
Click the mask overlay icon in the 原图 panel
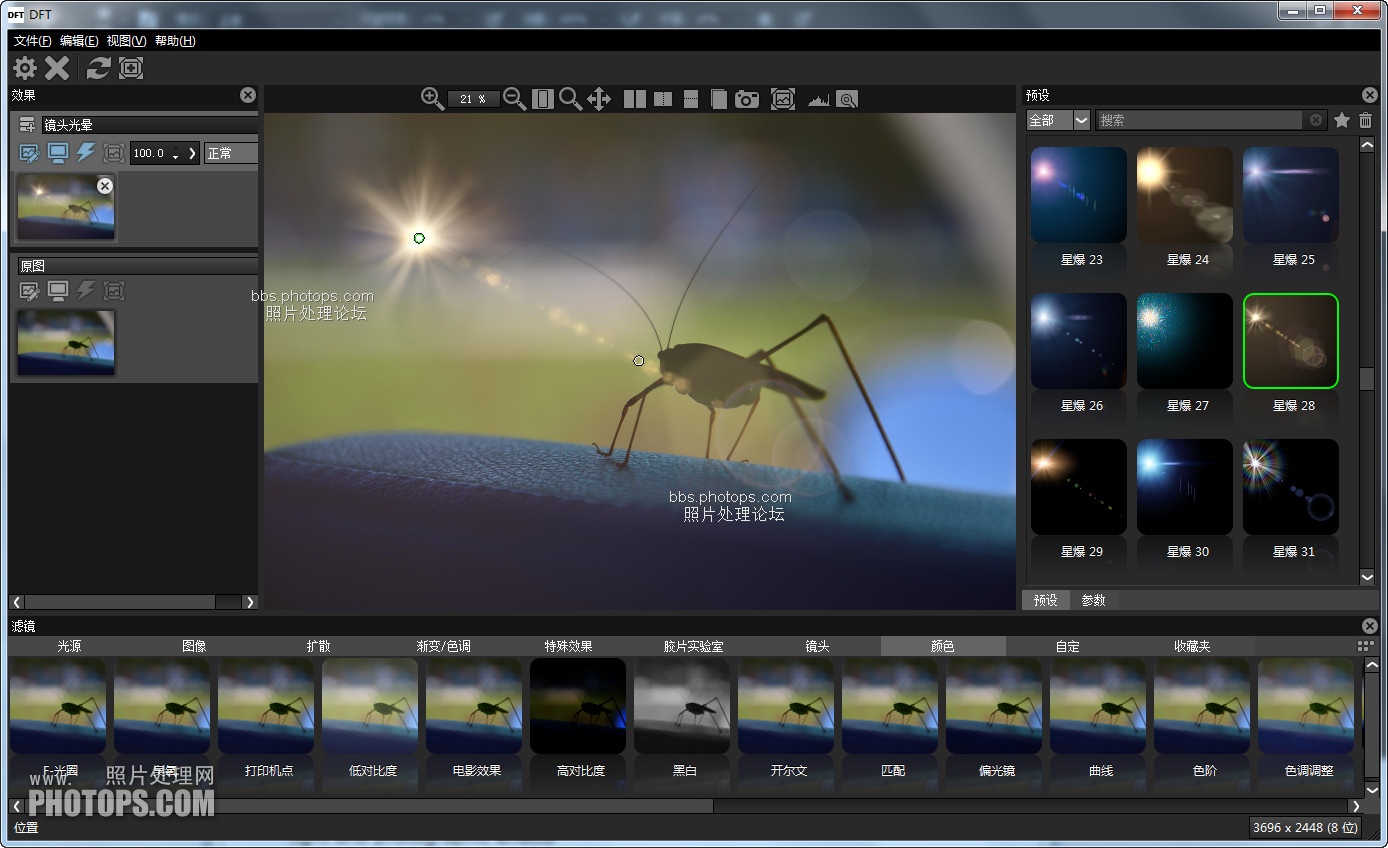click(x=114, y=291)
